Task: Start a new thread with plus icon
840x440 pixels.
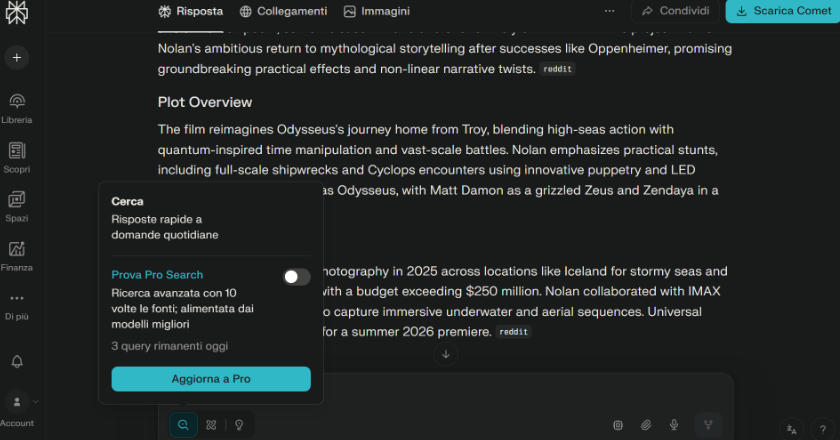Action: pyautogui.click(x=16, y=57)
